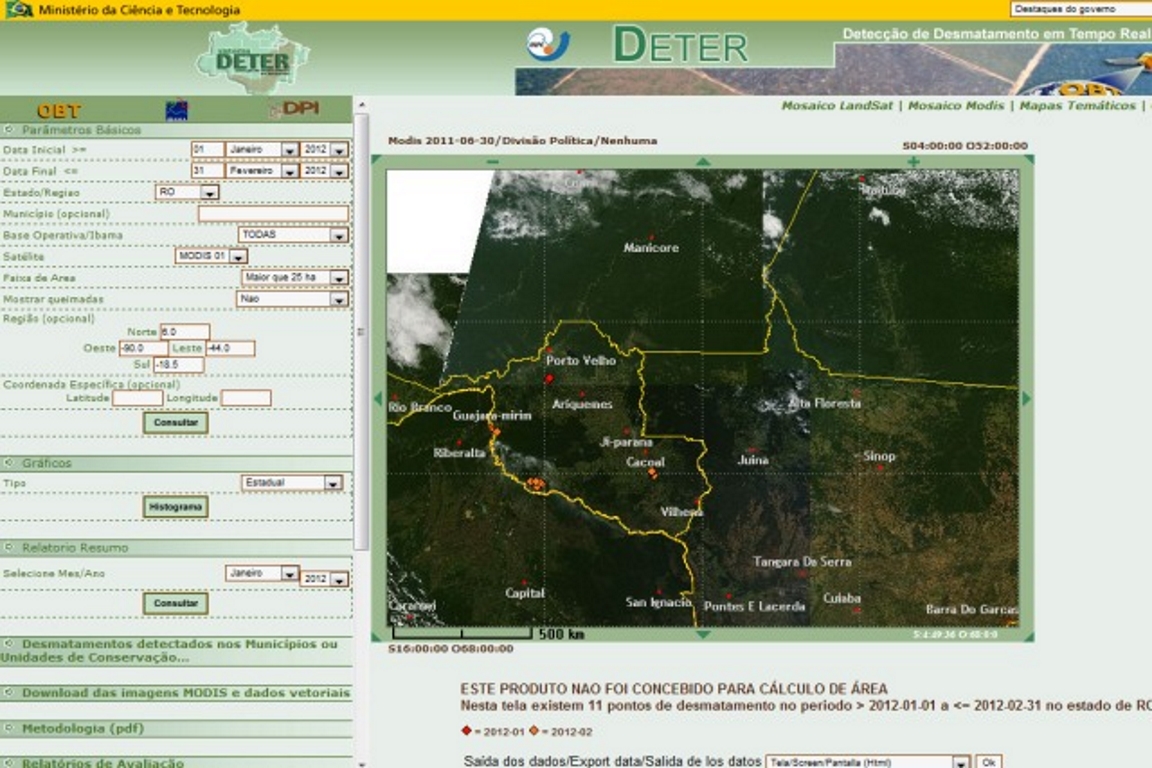
Task: Collapse the Parâmetros Básicos section
Action: point(9,130)
